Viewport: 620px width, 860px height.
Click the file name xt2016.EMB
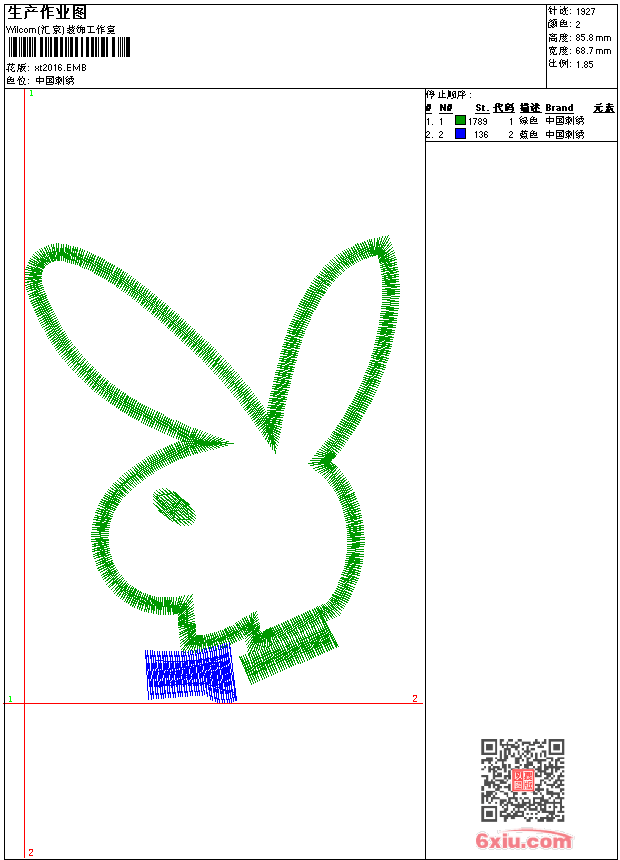(x=60, y=68)
